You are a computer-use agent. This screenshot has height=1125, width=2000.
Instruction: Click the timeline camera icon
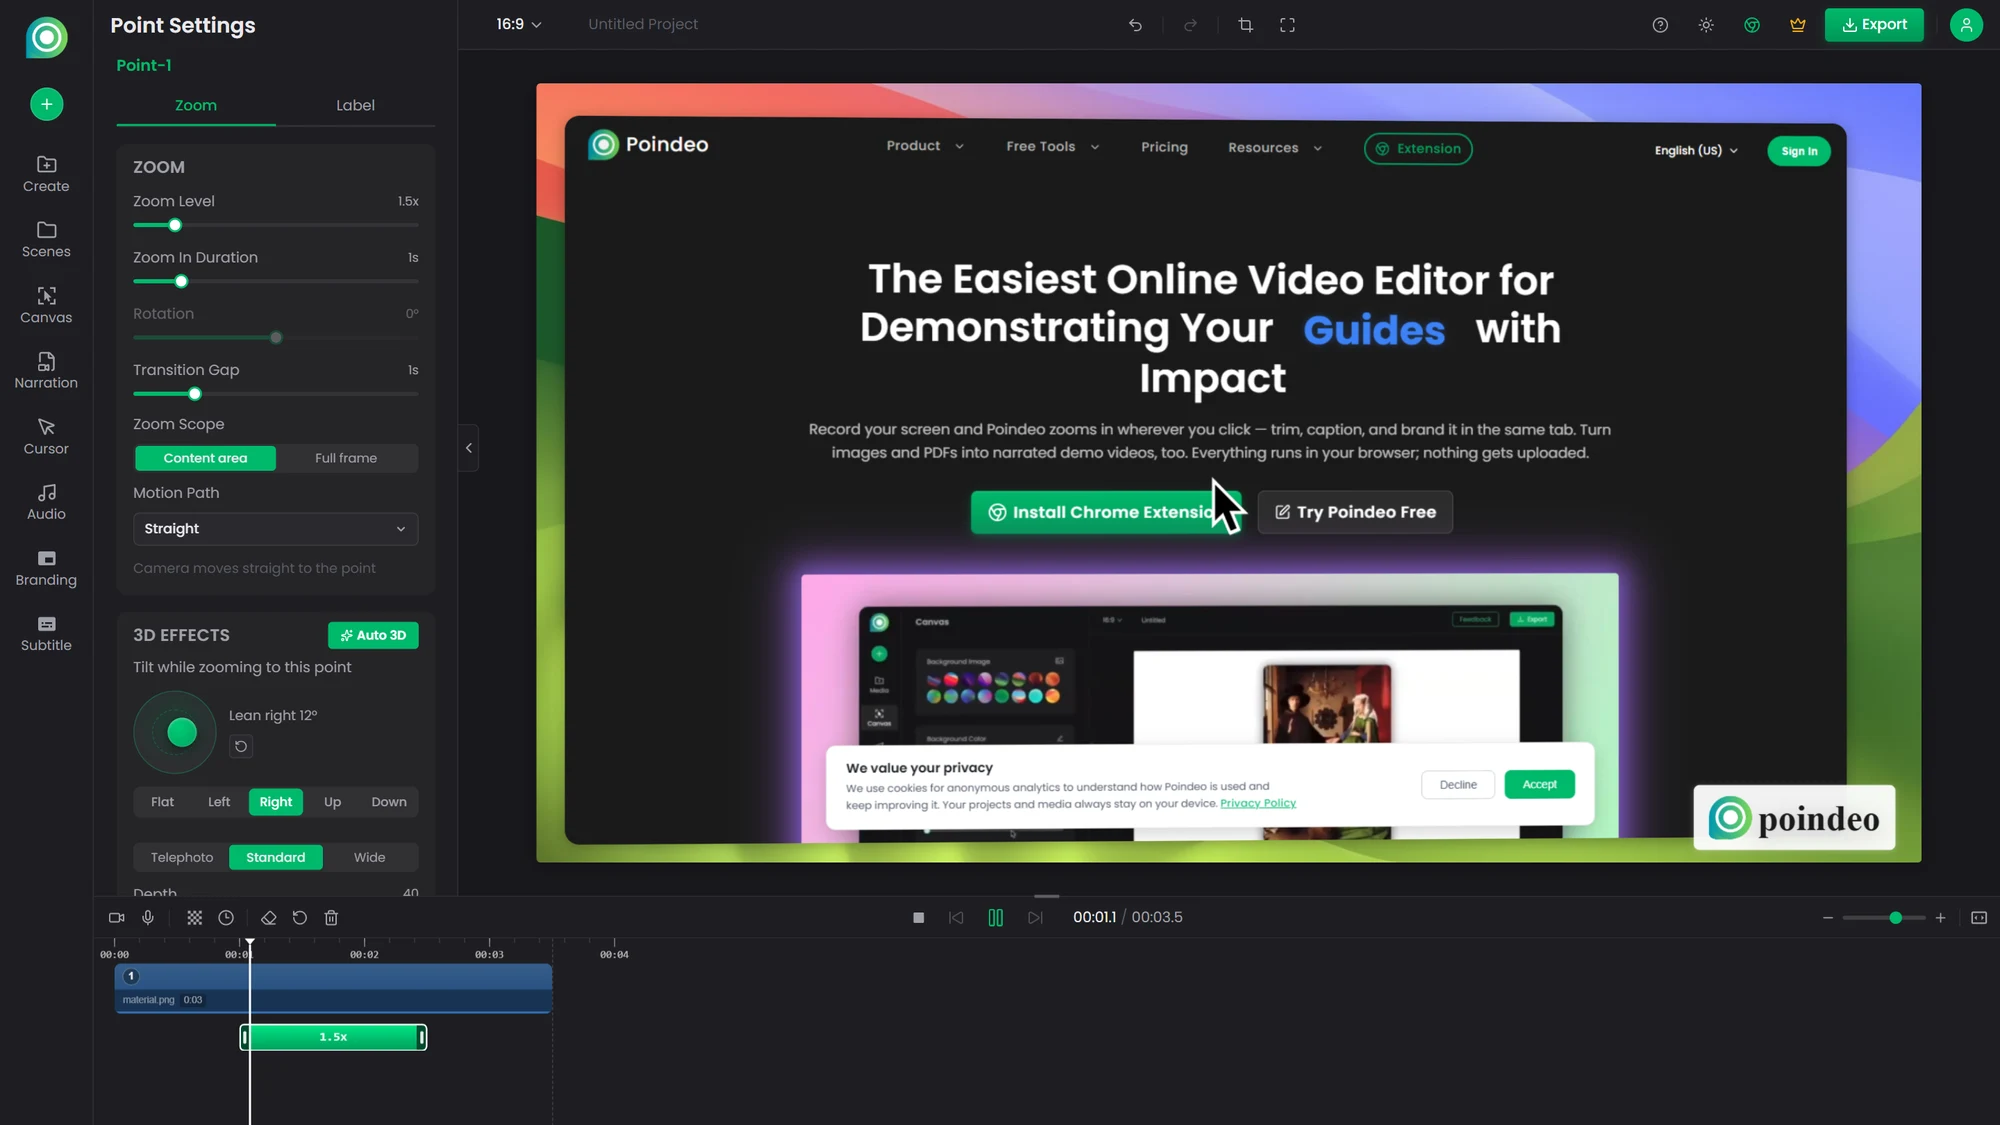point(116,917)
